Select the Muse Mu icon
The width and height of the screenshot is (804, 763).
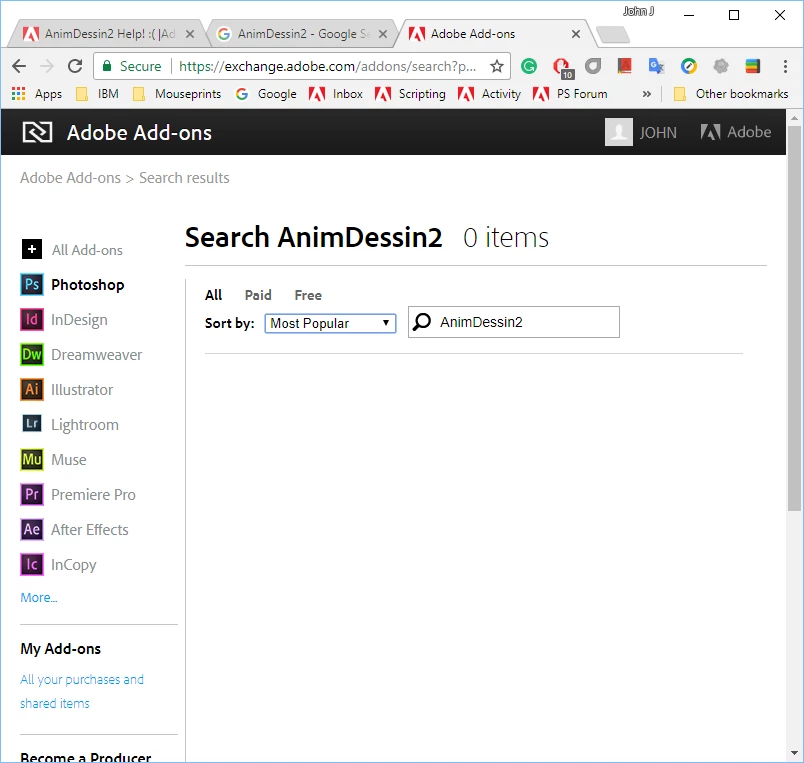[x=32, y=459]
